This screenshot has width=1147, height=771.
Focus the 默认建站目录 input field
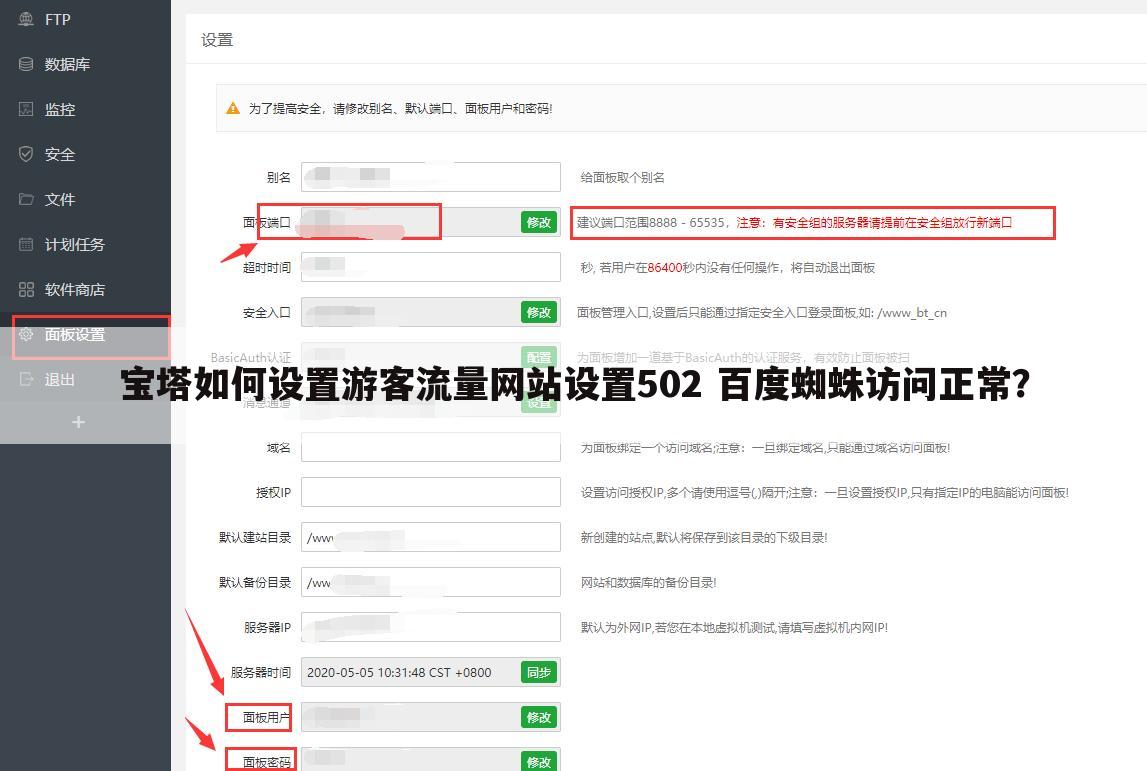pyautogui.click(x=431, y=537)
